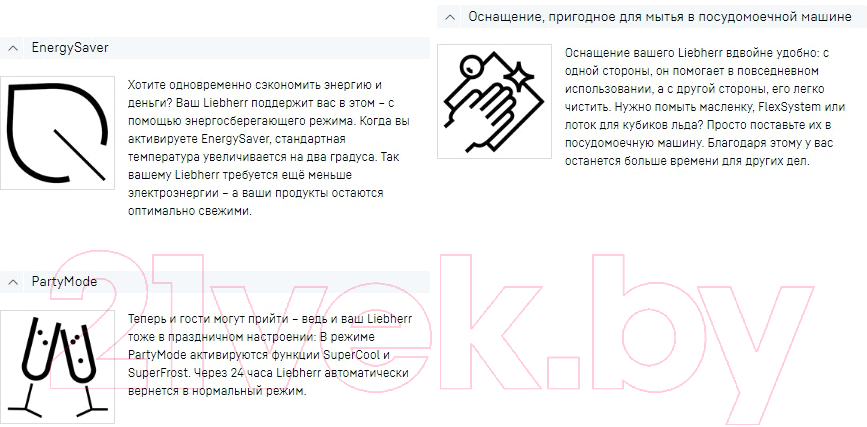
Task: Click the paragraph starting 'Хотите одновременно сэкономить'
Action: pos(269,148)
